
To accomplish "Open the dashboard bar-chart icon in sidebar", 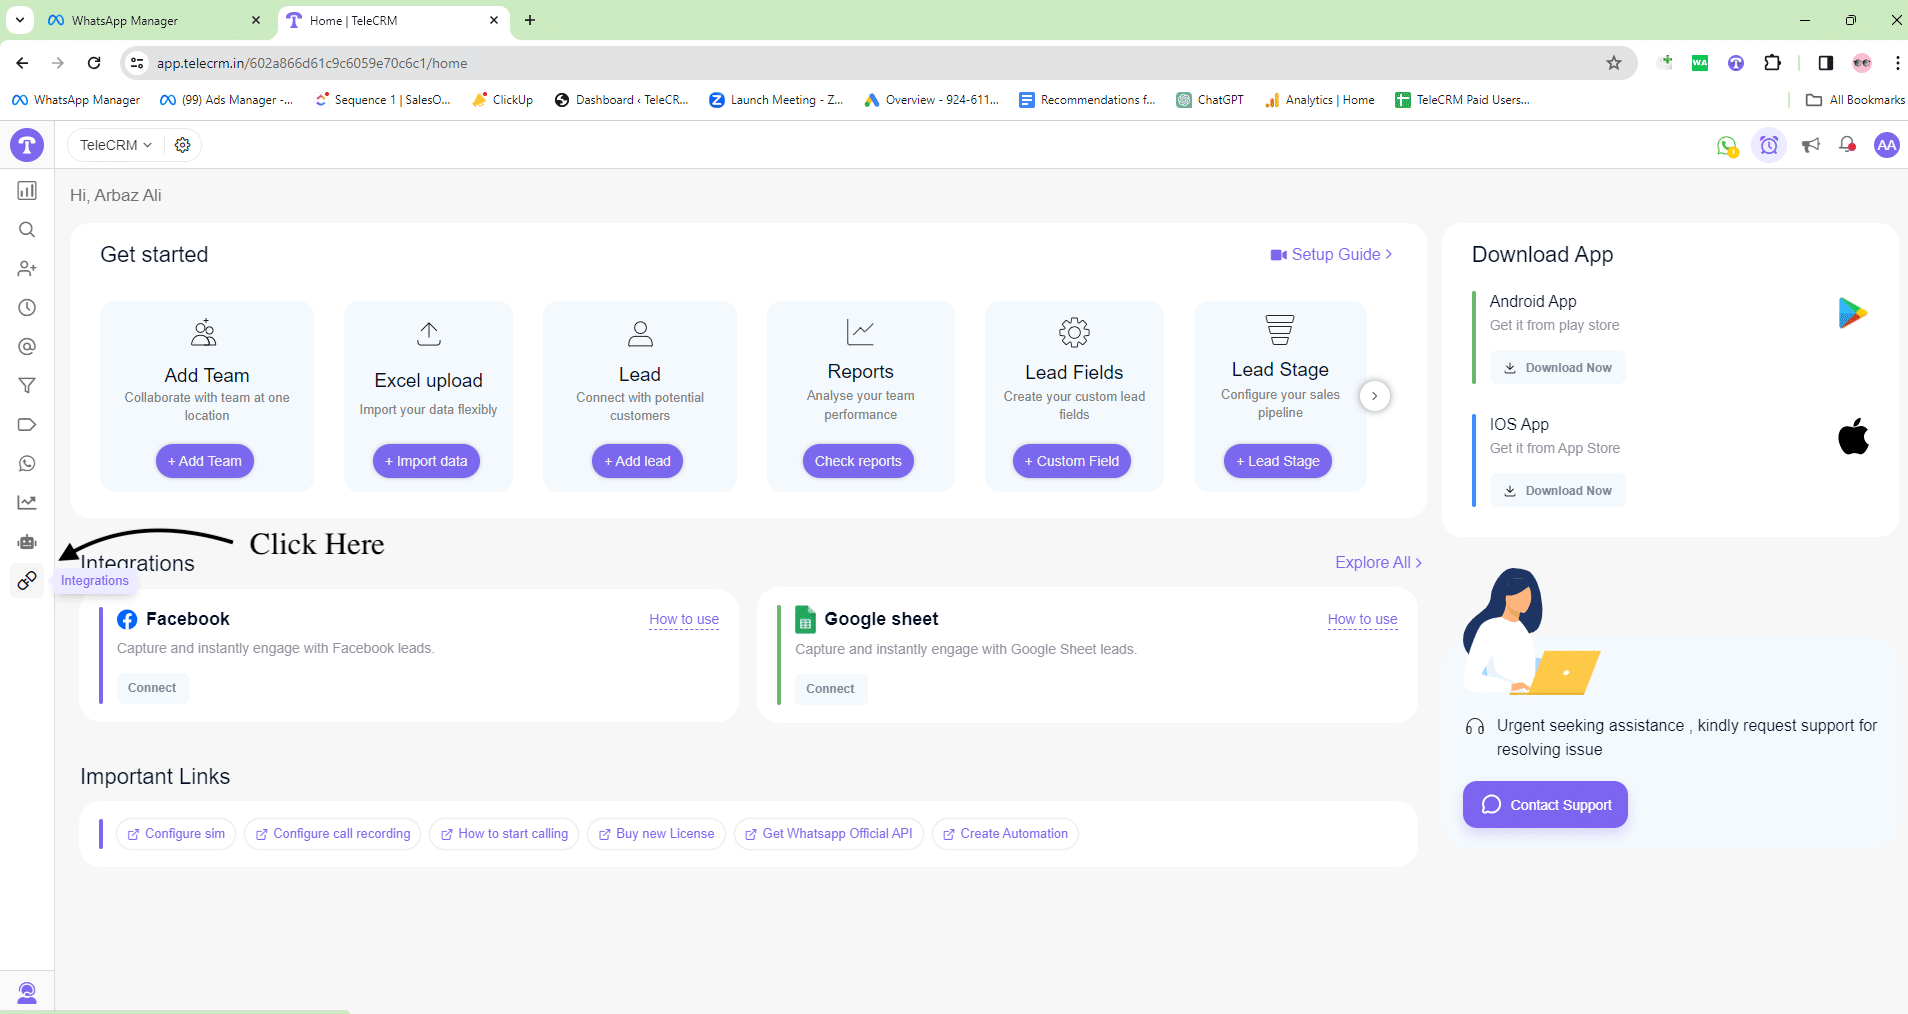I will [x=27, y=190].
